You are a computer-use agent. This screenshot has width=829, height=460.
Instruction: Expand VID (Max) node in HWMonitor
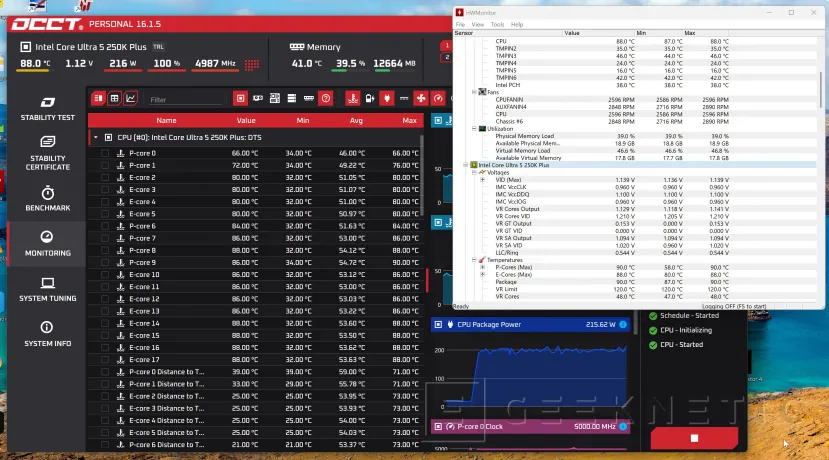[482, 180]
